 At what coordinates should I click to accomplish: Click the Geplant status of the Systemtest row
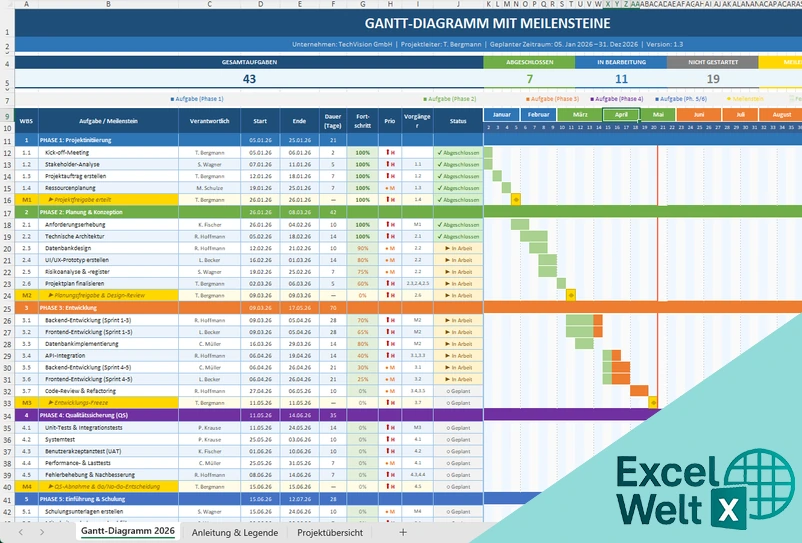click(458, 439)
